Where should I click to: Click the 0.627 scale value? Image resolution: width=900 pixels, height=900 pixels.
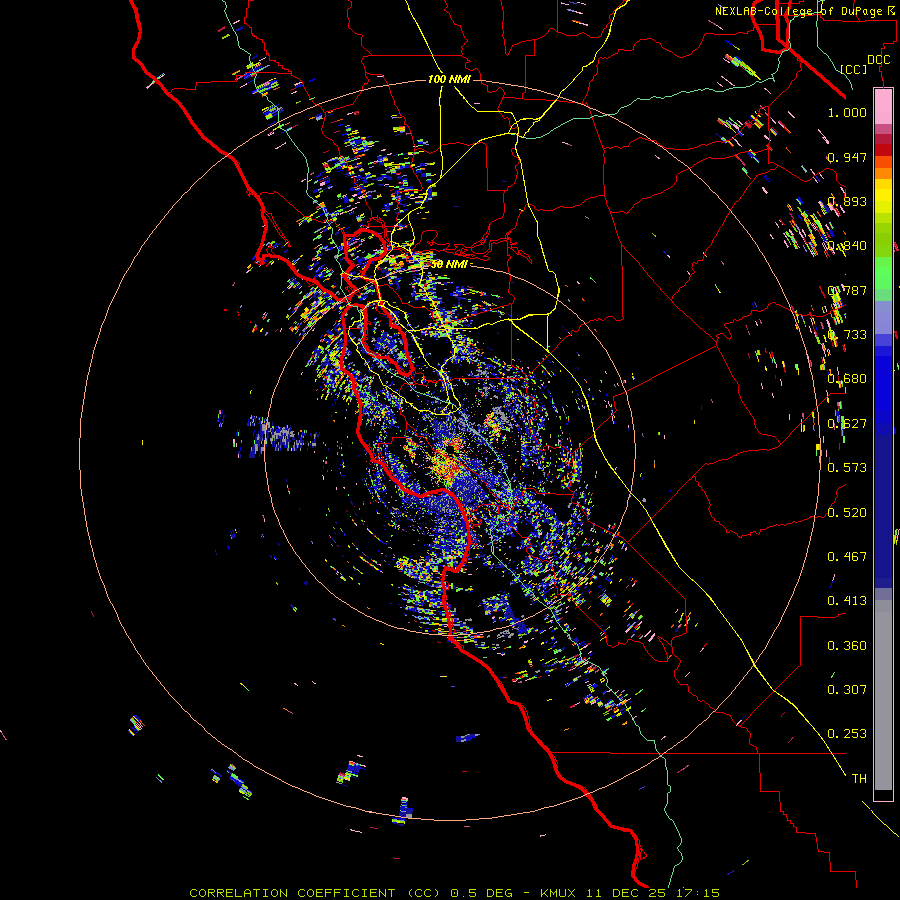coord(847,424)
